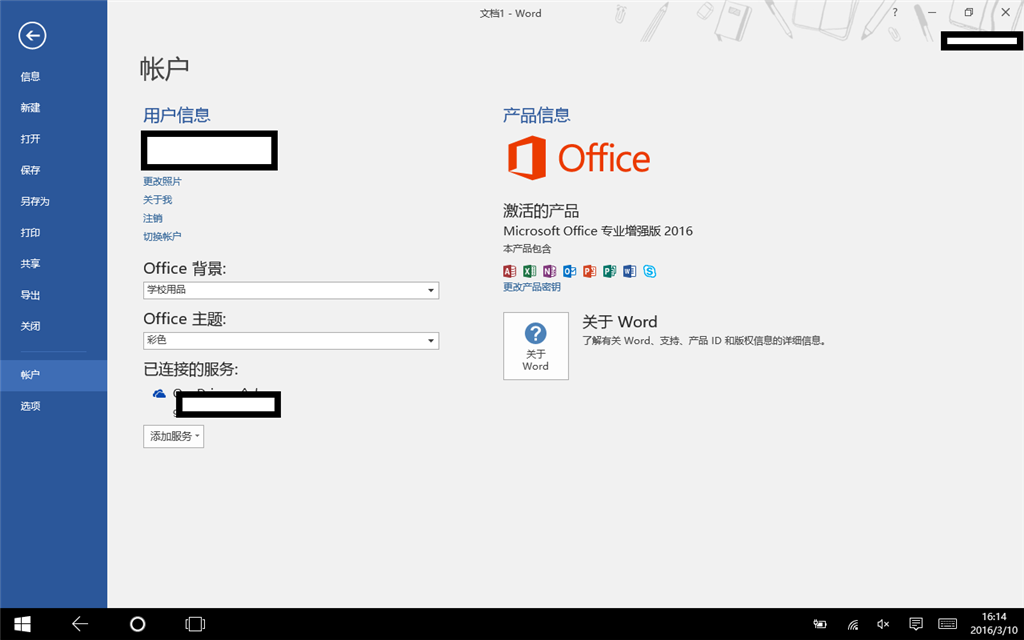The width and height of the screenshot is (1024, 640).
Task: Minimize the Word window
Action: 933,12
